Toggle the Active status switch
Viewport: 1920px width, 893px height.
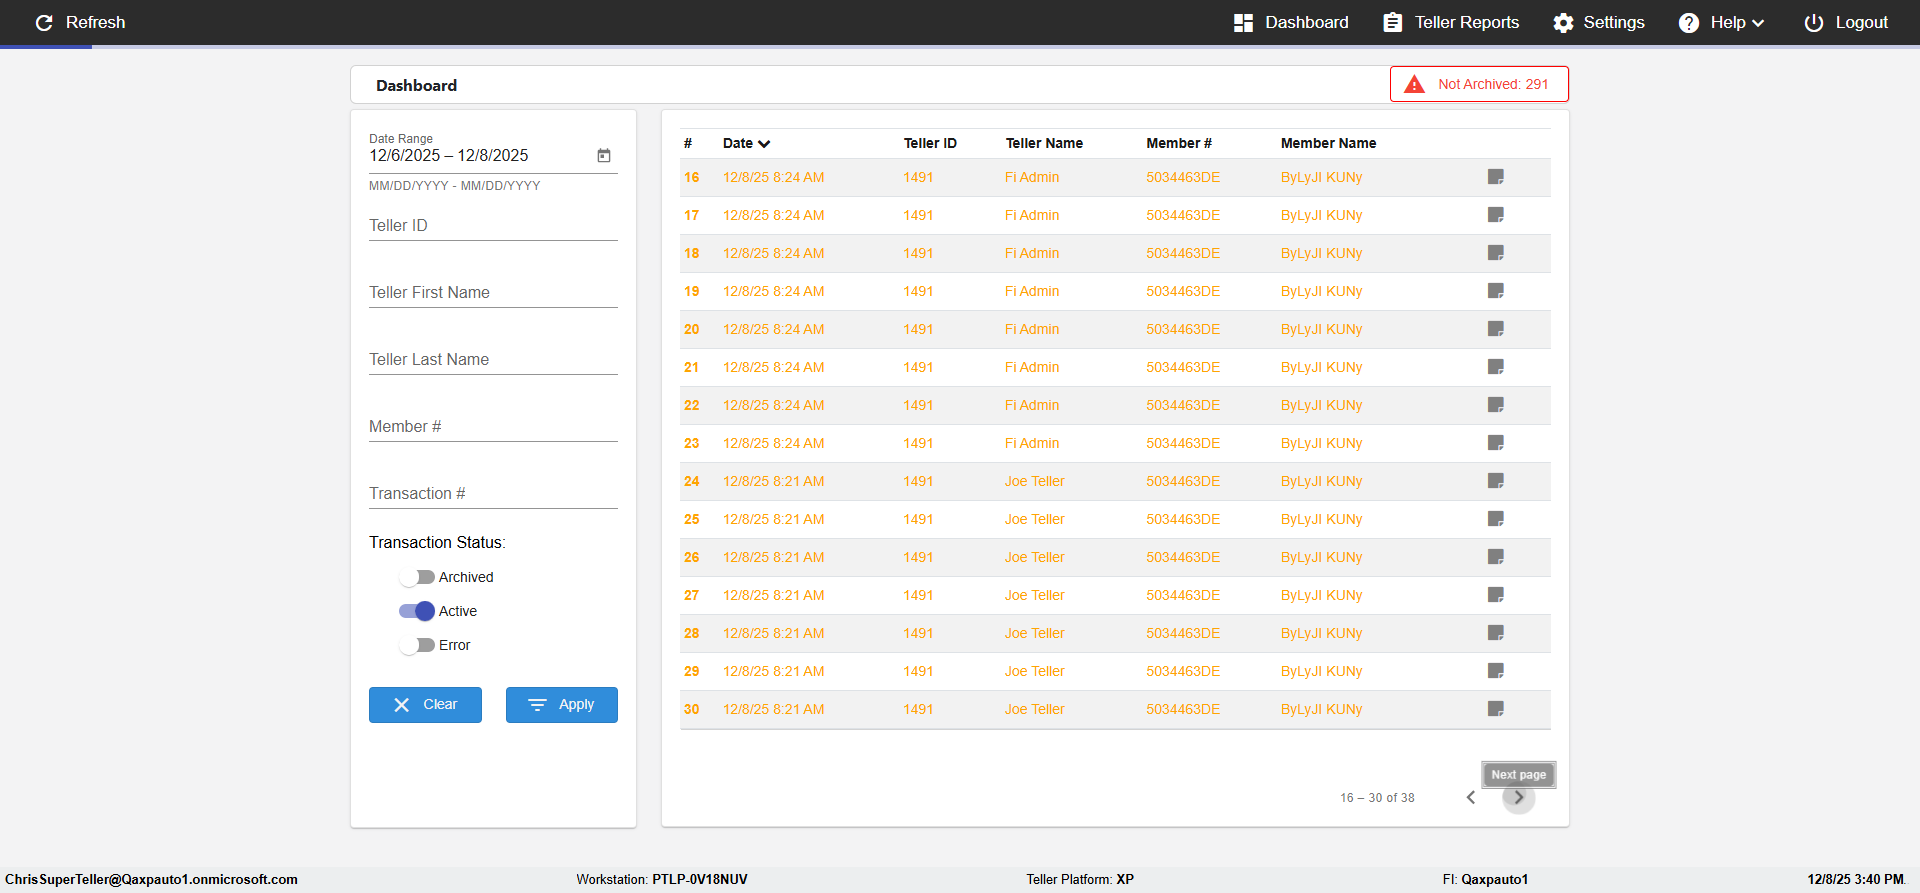point(417,611)
